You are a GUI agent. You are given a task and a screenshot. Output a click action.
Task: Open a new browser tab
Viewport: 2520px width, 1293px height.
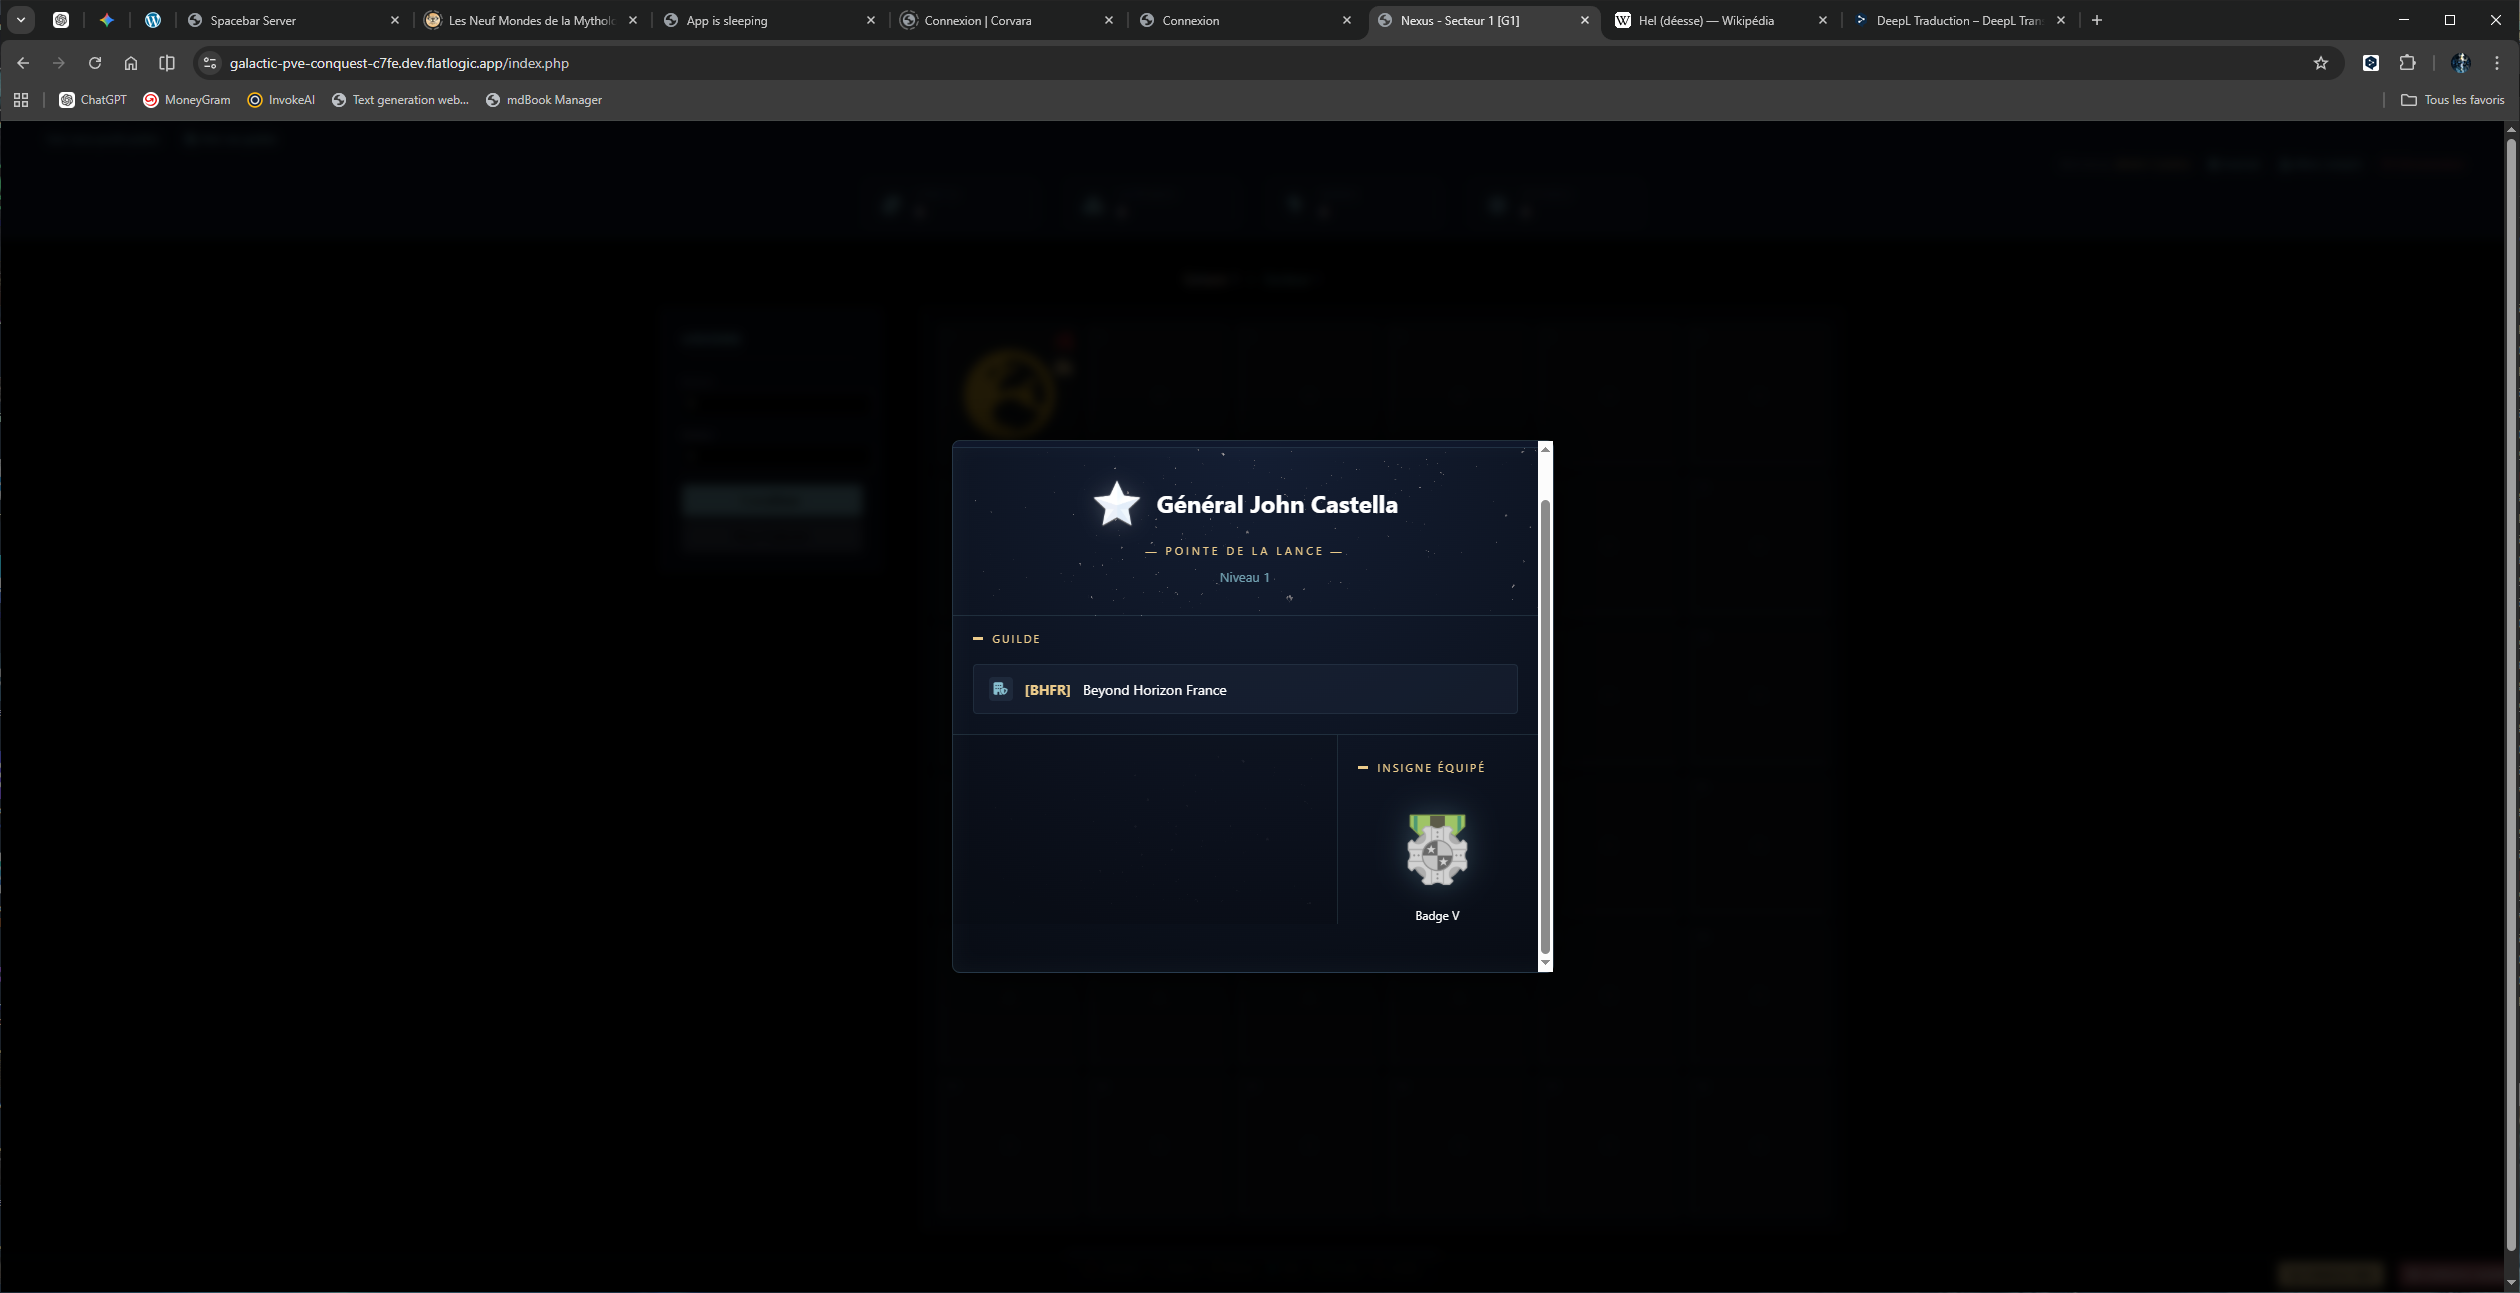click(x=2097, y=20)
